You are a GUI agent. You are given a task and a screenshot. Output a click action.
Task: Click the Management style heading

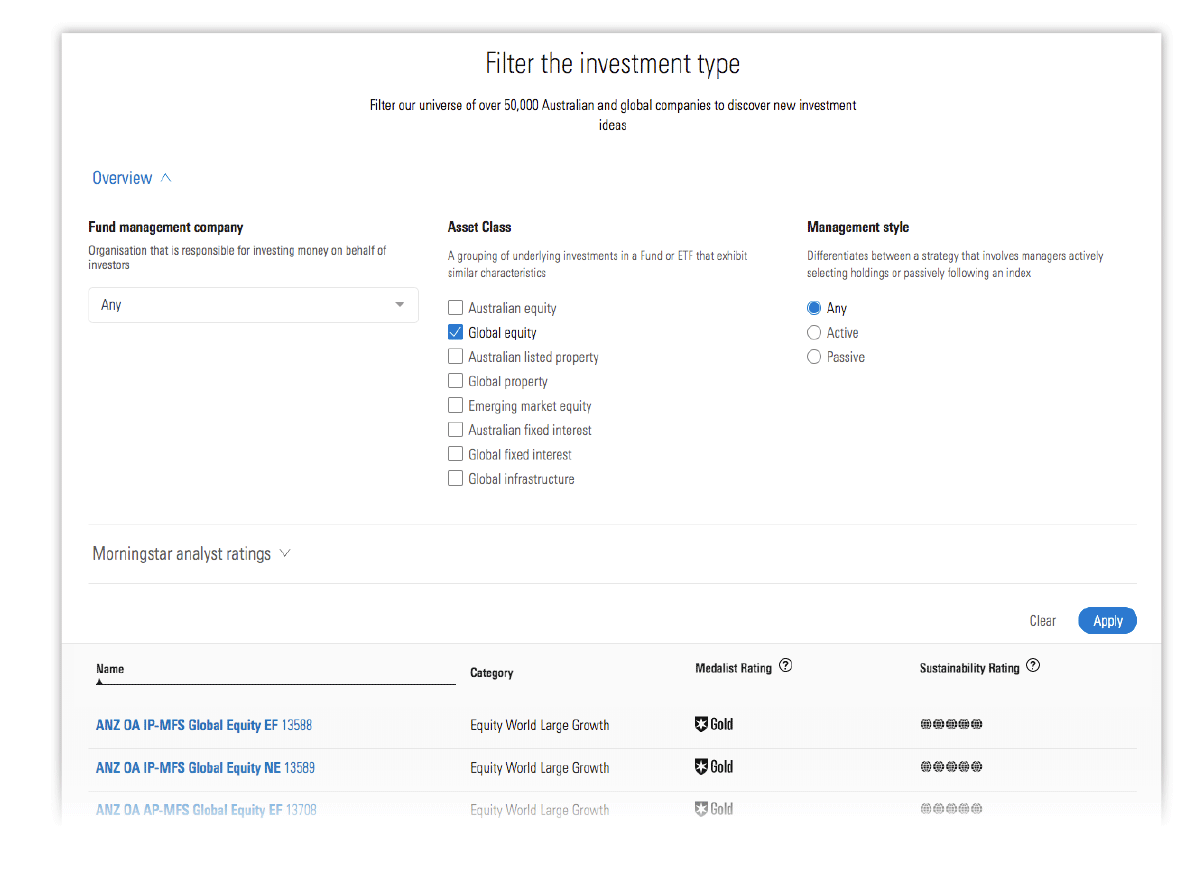tap(858, 227)
